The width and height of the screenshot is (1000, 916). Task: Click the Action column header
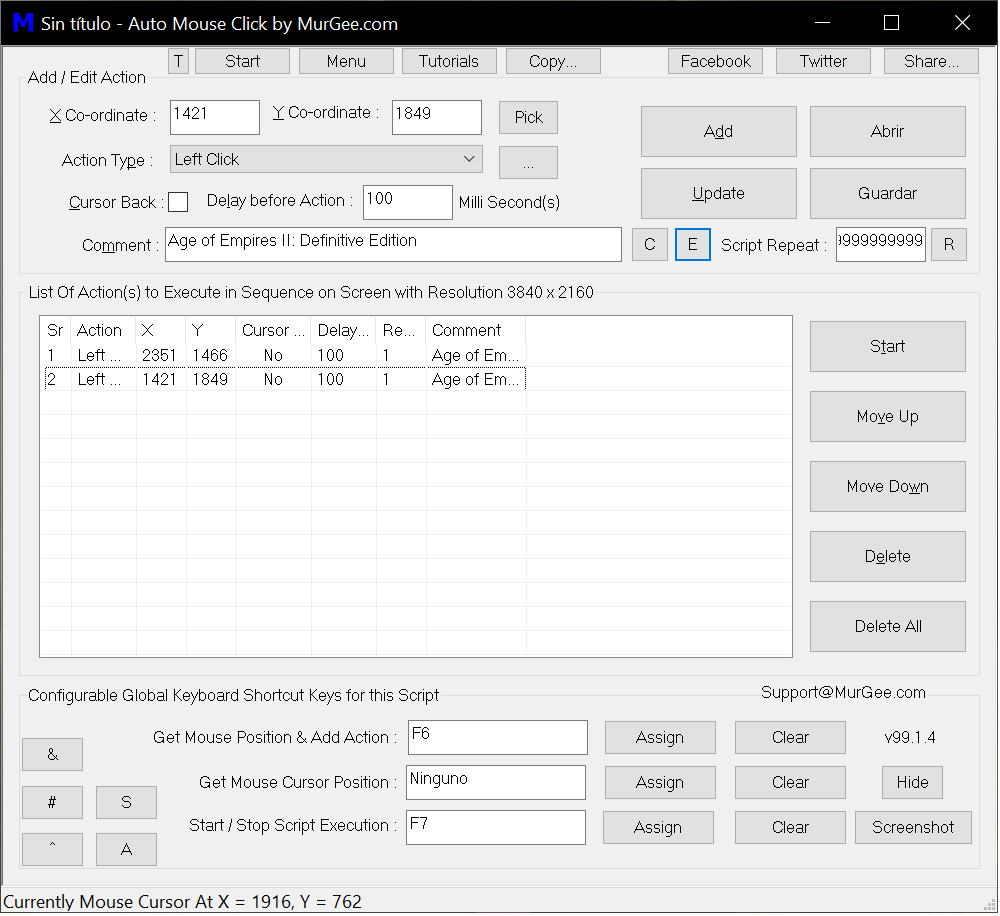(102, 330)
